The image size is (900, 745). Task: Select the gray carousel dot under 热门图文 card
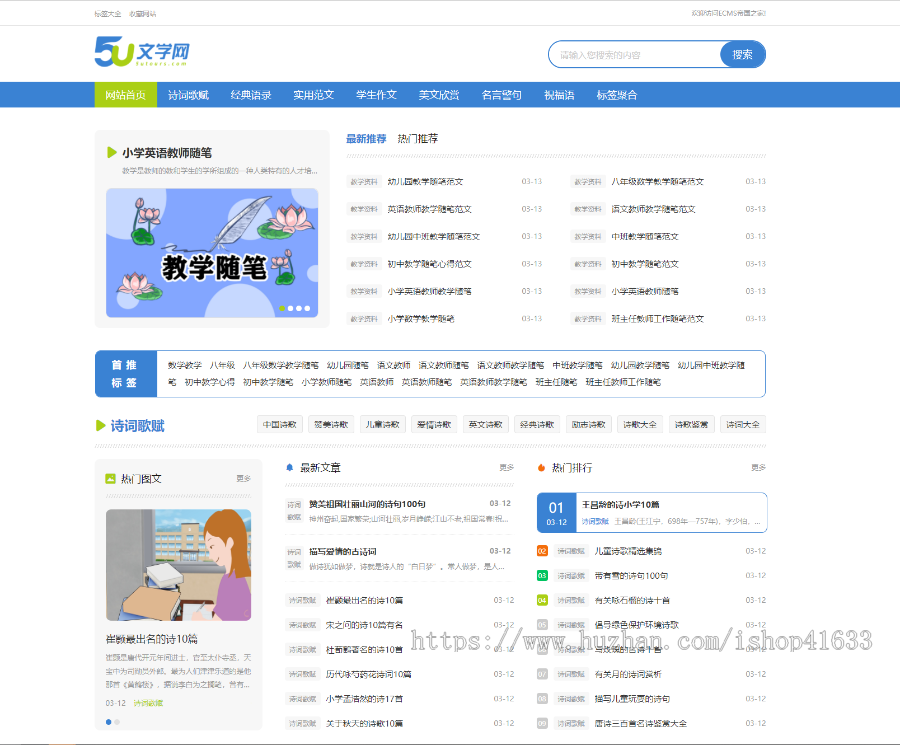(x=117, y=722)
